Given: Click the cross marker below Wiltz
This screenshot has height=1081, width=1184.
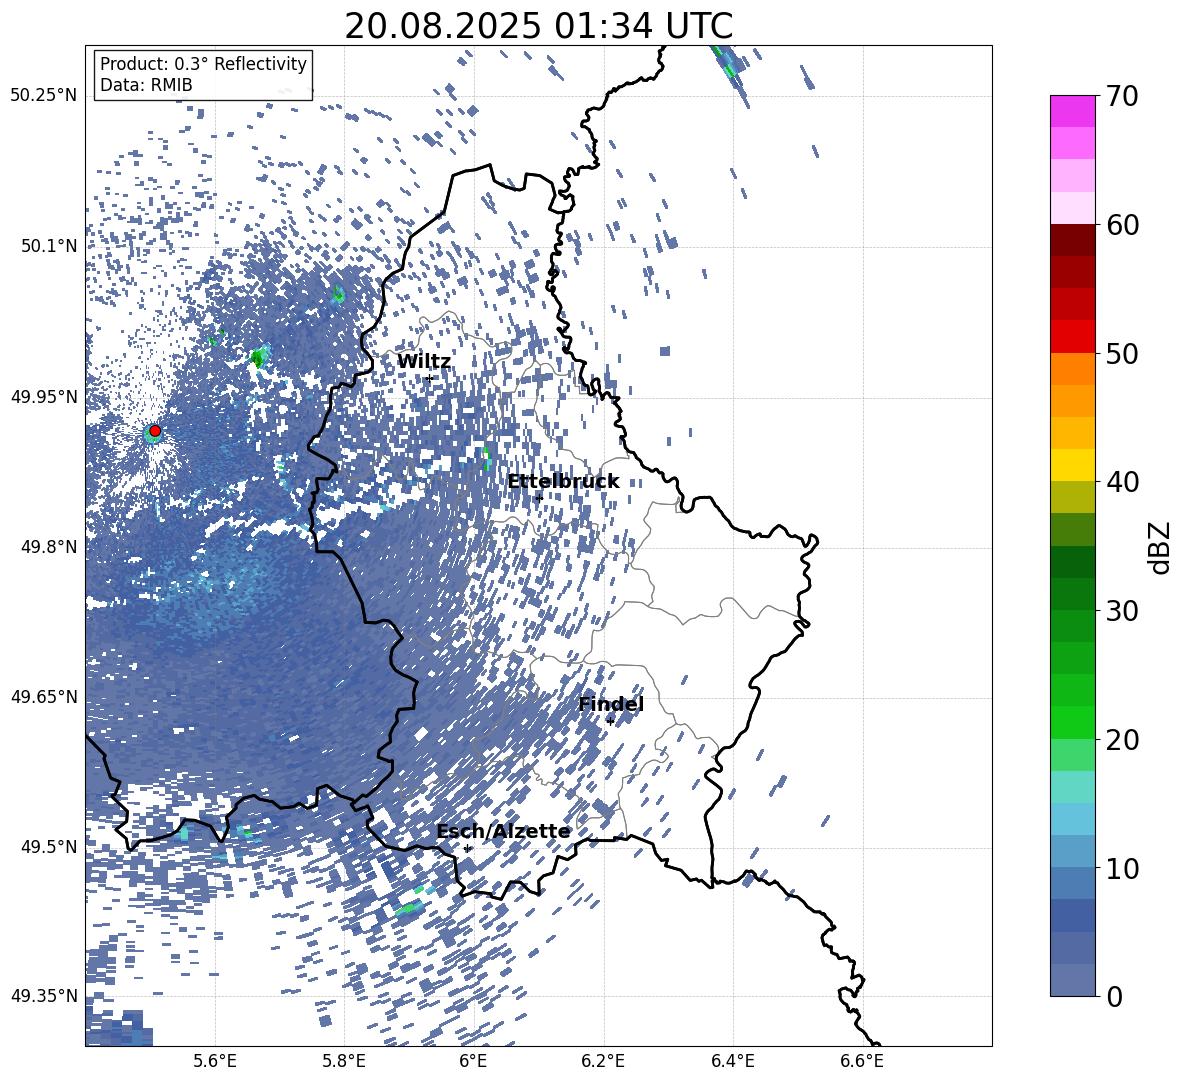Looking at the screenshot, I should pyautogui.click(x=429, y=378).
